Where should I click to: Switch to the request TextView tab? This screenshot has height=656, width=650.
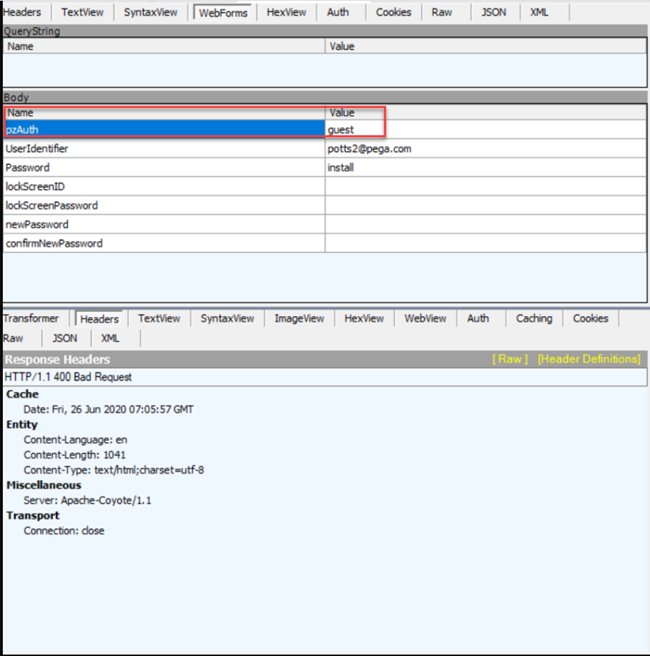(x=81, y=12)
